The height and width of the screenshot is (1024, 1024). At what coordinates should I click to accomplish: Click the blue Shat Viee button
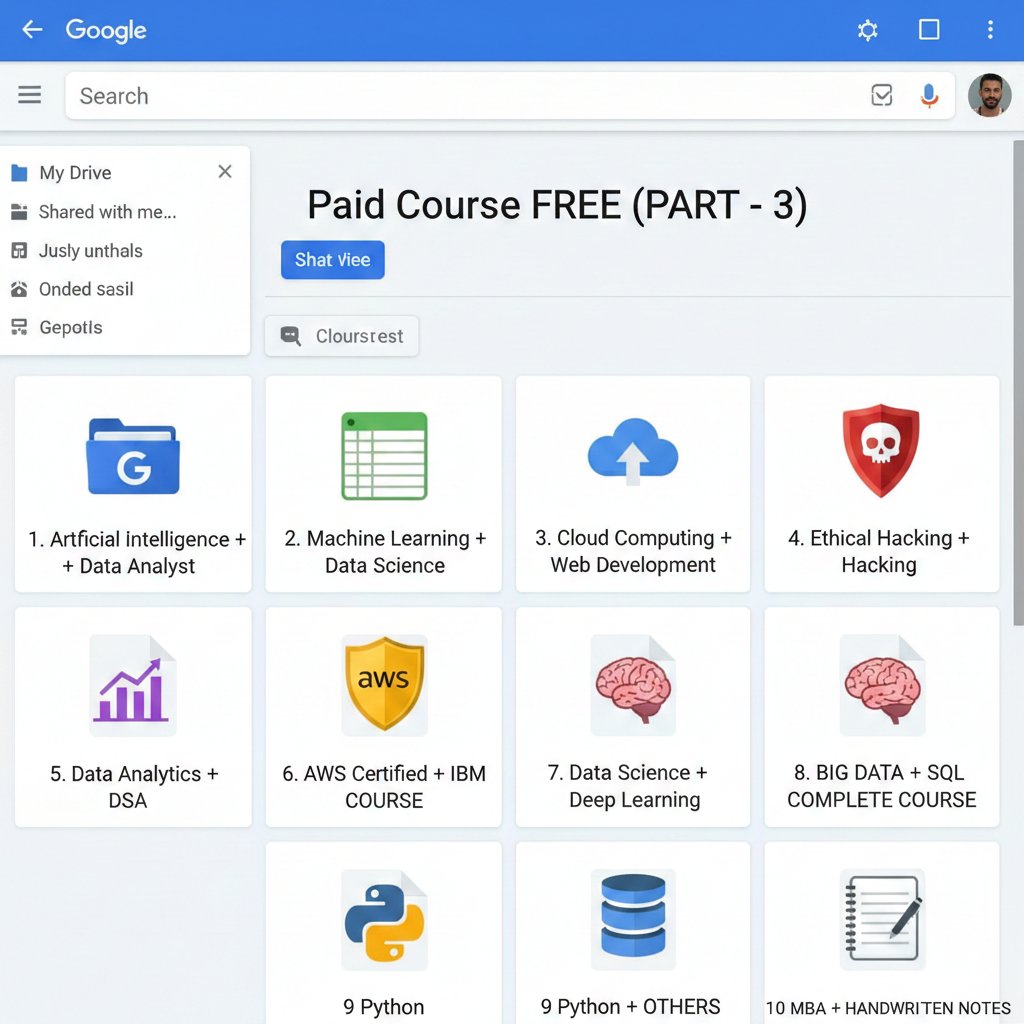click(332, 259)
